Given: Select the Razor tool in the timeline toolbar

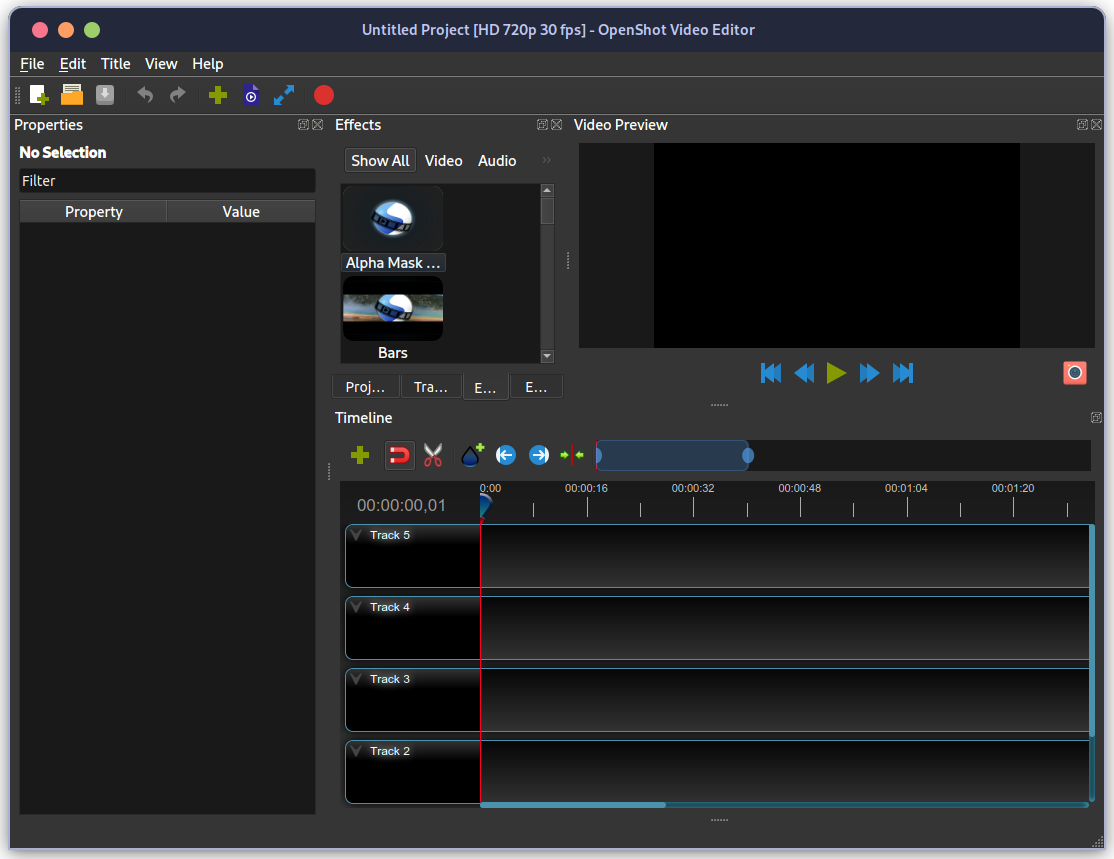Looking at the screenshot, I should pyautogui.click(x=433, y=455).
